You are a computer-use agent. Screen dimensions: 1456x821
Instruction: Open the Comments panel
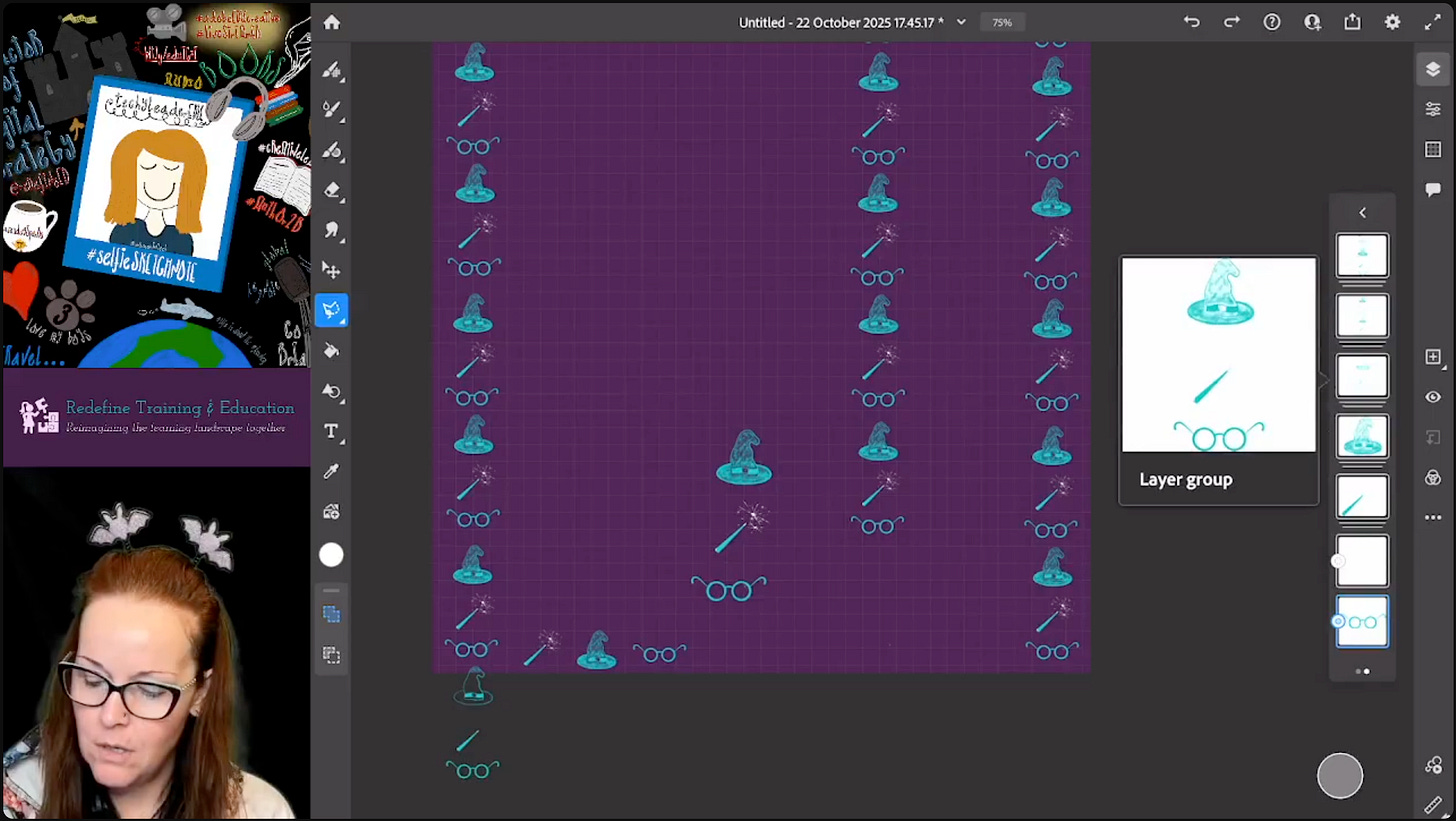(x=1433, y=189)
